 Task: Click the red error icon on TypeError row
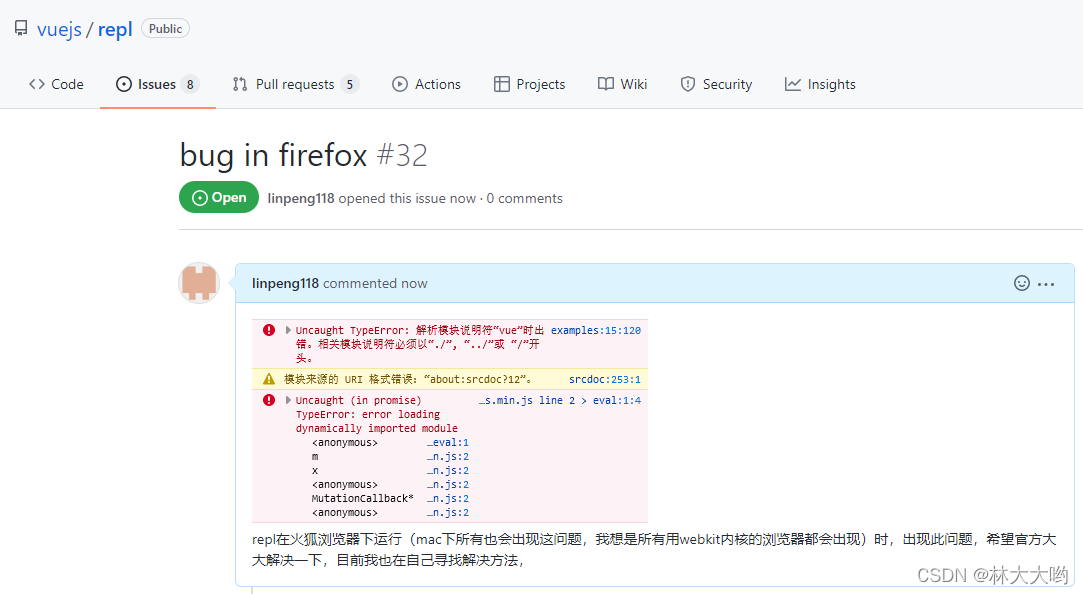[x=269, y=330]
